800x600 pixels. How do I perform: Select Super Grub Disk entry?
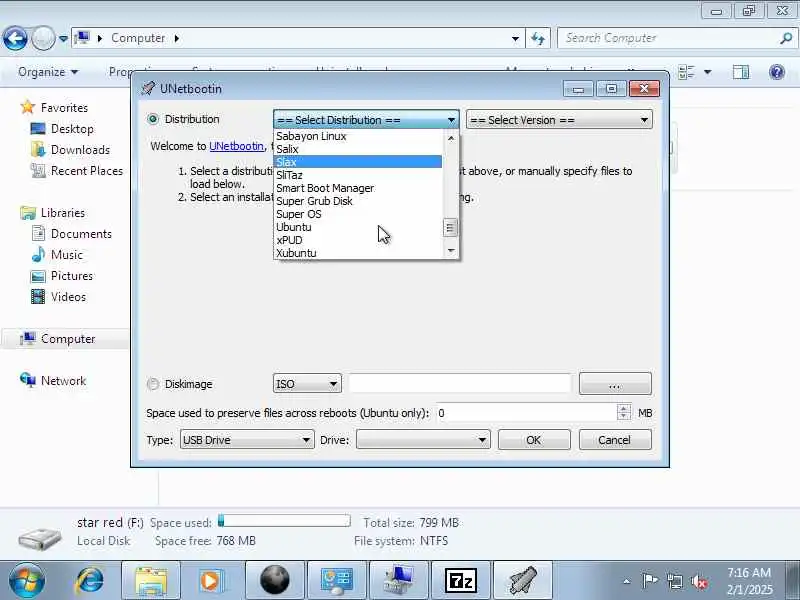358,201
